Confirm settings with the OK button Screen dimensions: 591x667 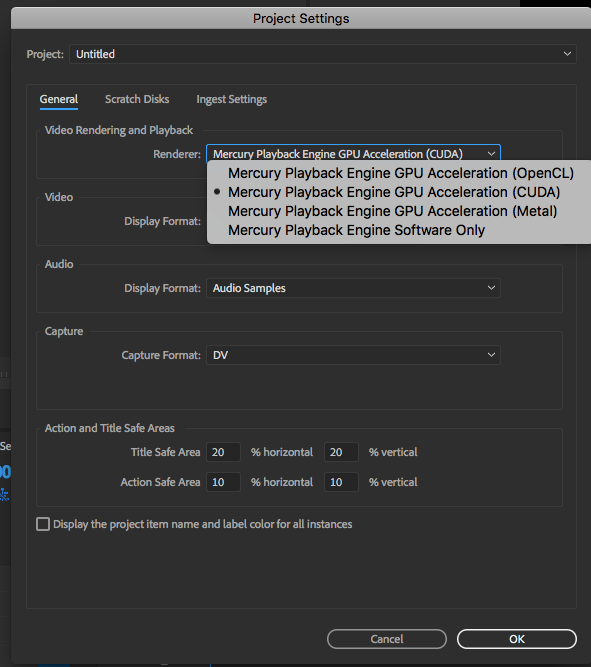(x=517, y=639)
